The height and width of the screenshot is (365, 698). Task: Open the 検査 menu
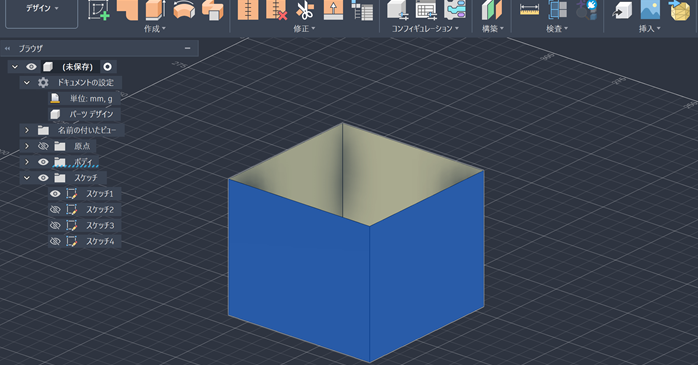557,29
